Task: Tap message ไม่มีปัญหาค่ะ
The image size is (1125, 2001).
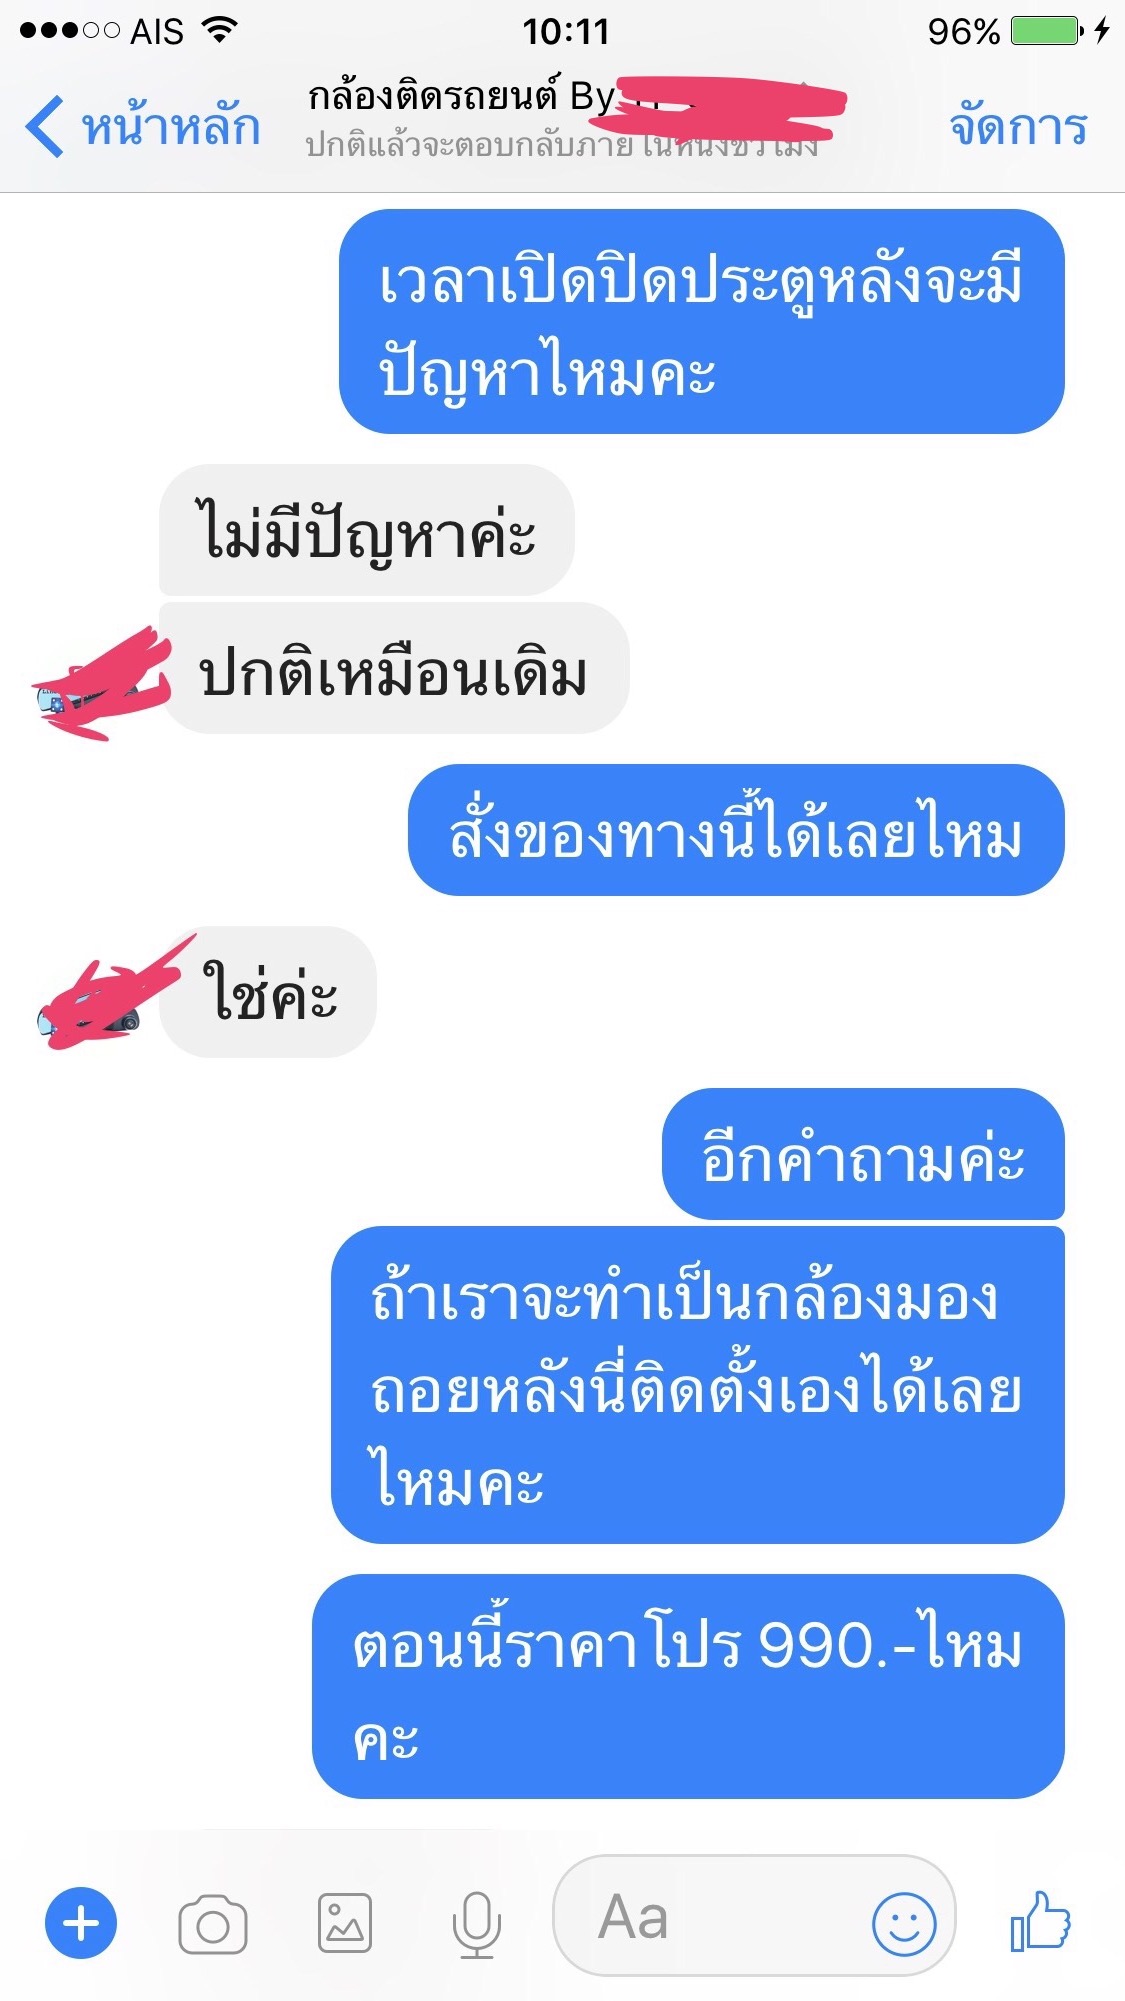Action: click(x=366, y=530)
